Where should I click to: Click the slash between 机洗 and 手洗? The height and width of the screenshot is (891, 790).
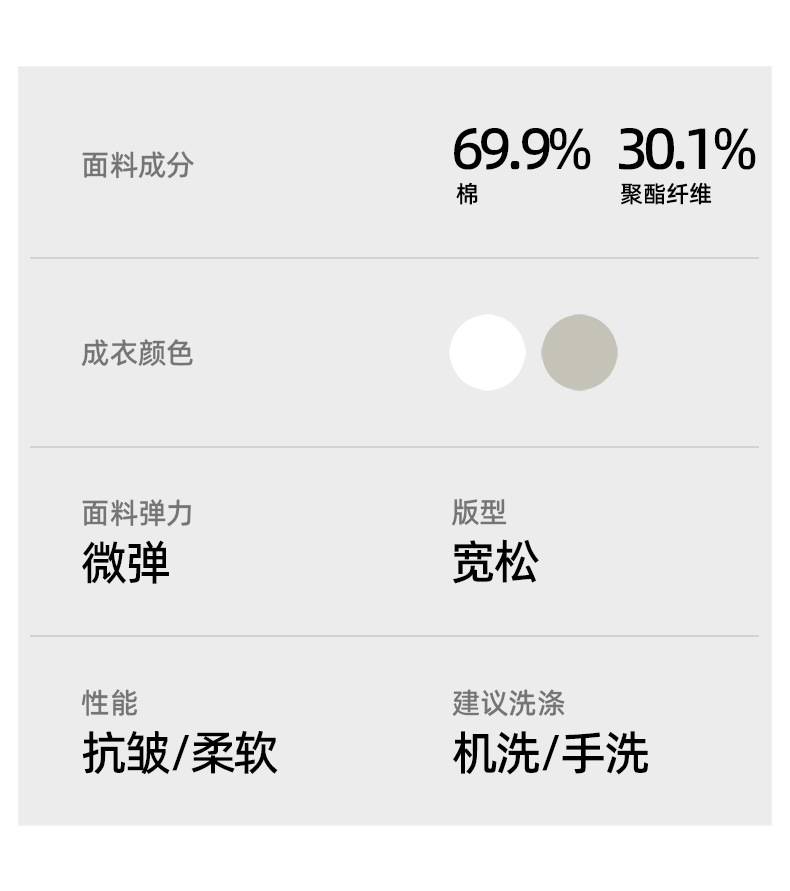[550, 755]
